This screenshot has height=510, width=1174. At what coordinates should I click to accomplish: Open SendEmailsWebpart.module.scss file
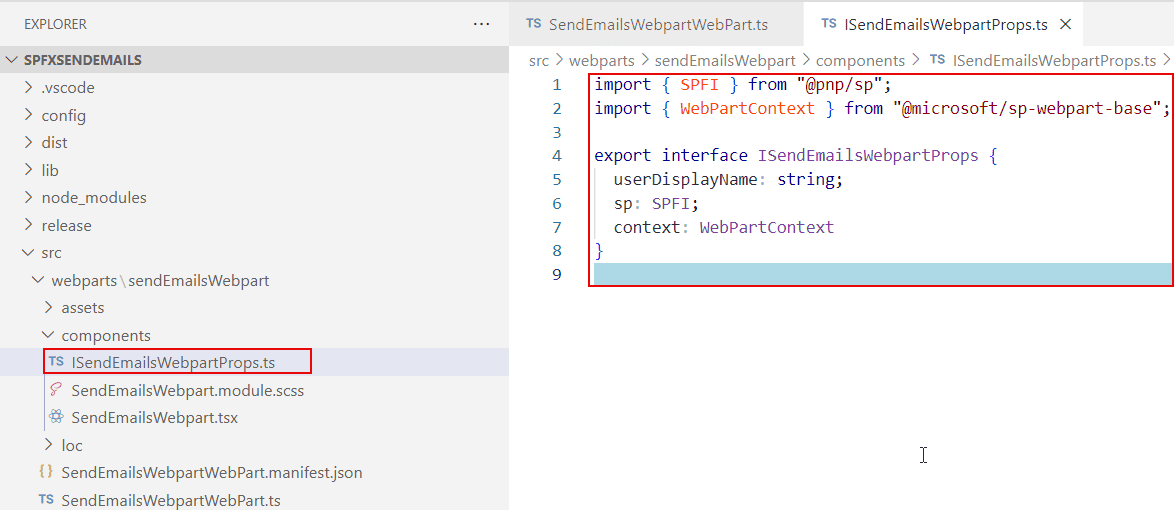coord(187,390)
